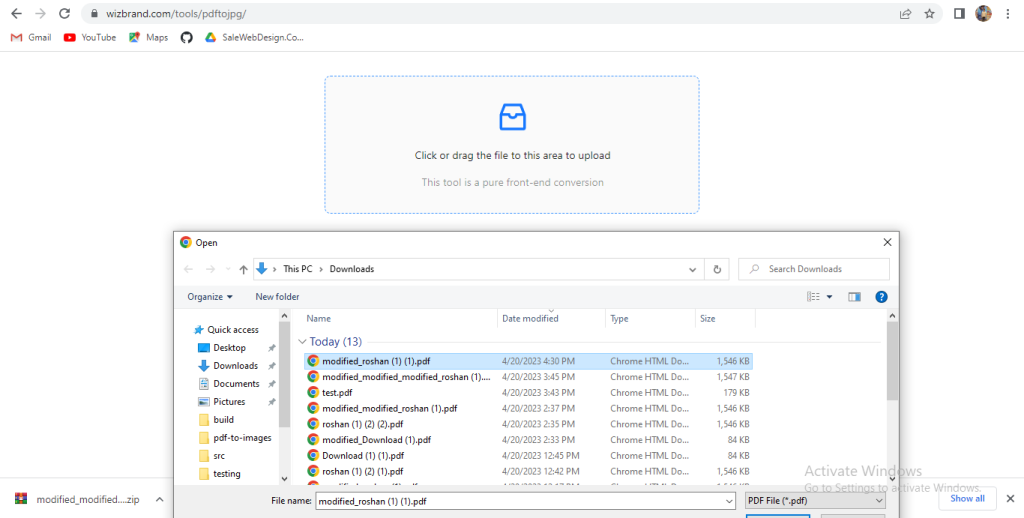Open the Gmail bookmark
This screenshot has width=1024, height=518.
click(31, 37)
